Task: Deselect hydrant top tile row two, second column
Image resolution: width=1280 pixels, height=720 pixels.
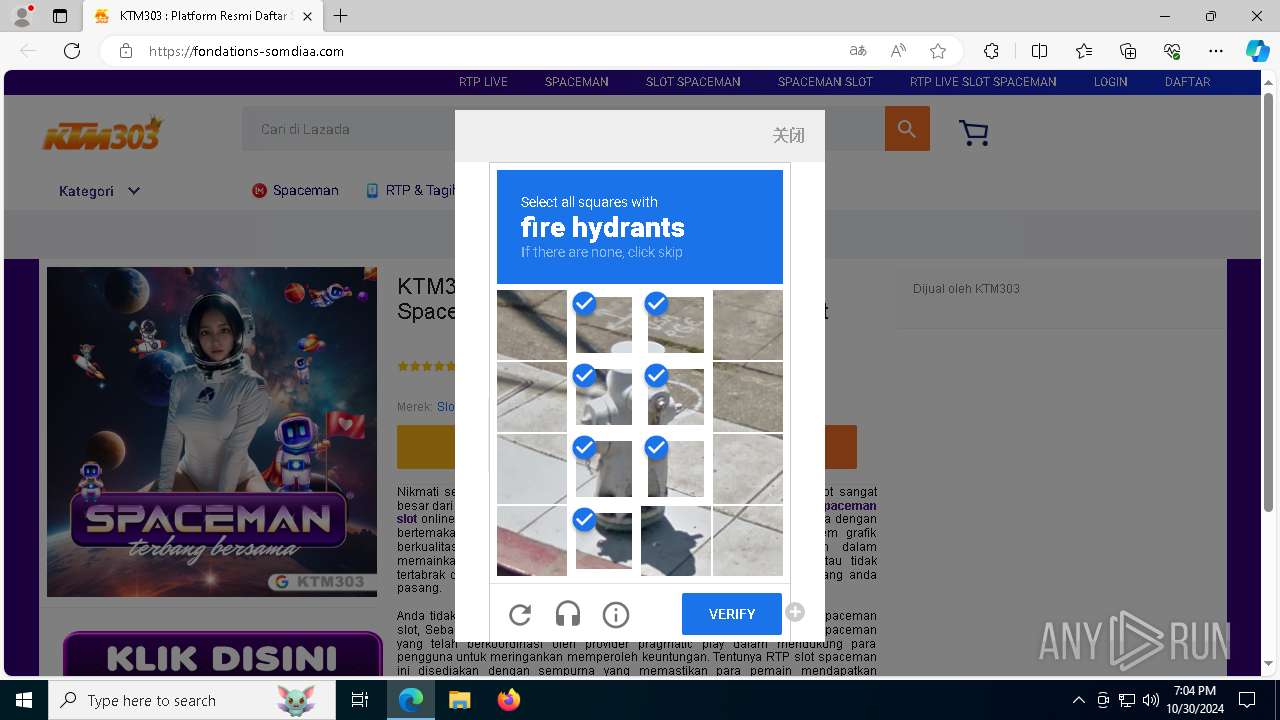Action: click(x=604, y=397)
